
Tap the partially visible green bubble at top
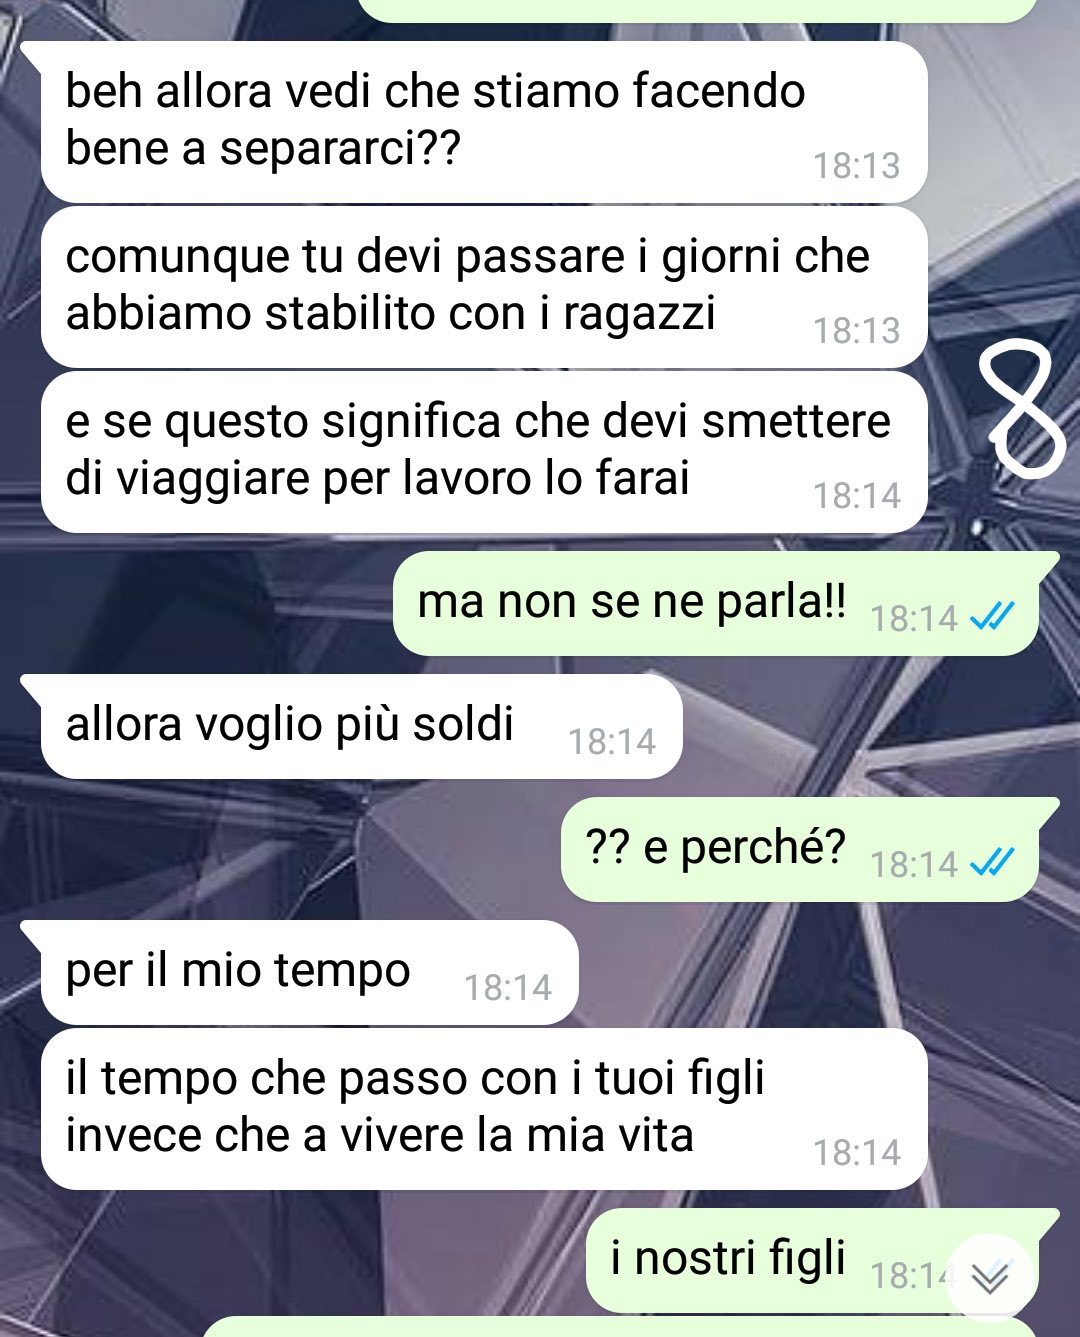[698, 10]
